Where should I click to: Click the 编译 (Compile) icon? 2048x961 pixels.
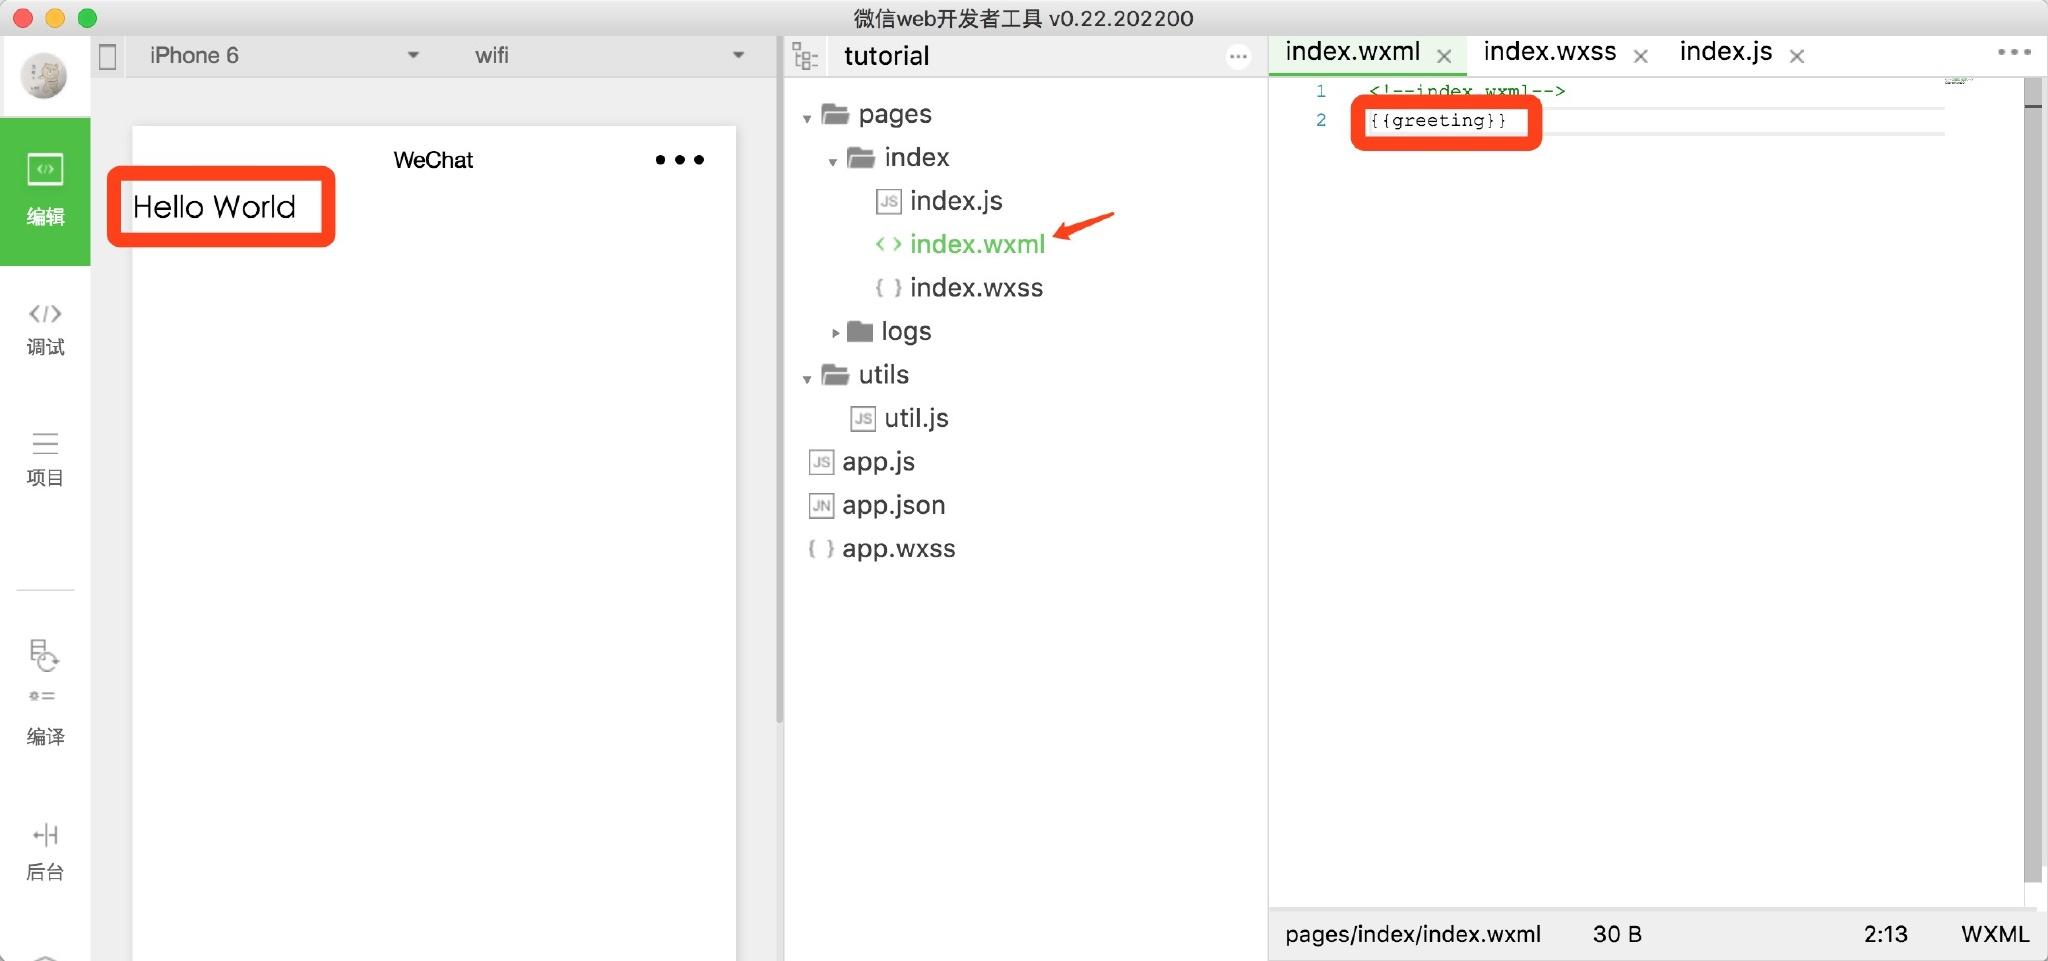45,692
